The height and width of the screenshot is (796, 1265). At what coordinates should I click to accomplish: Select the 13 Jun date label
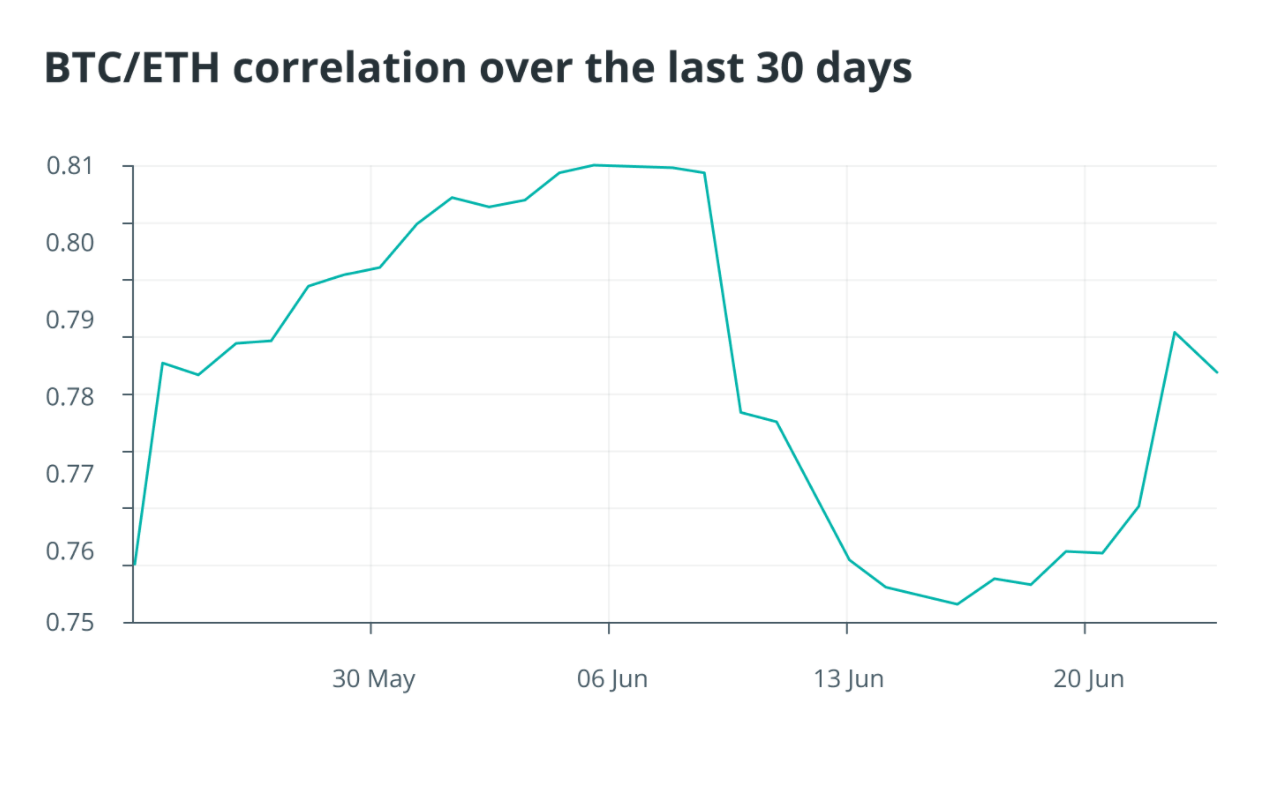(x=849, y=679)
